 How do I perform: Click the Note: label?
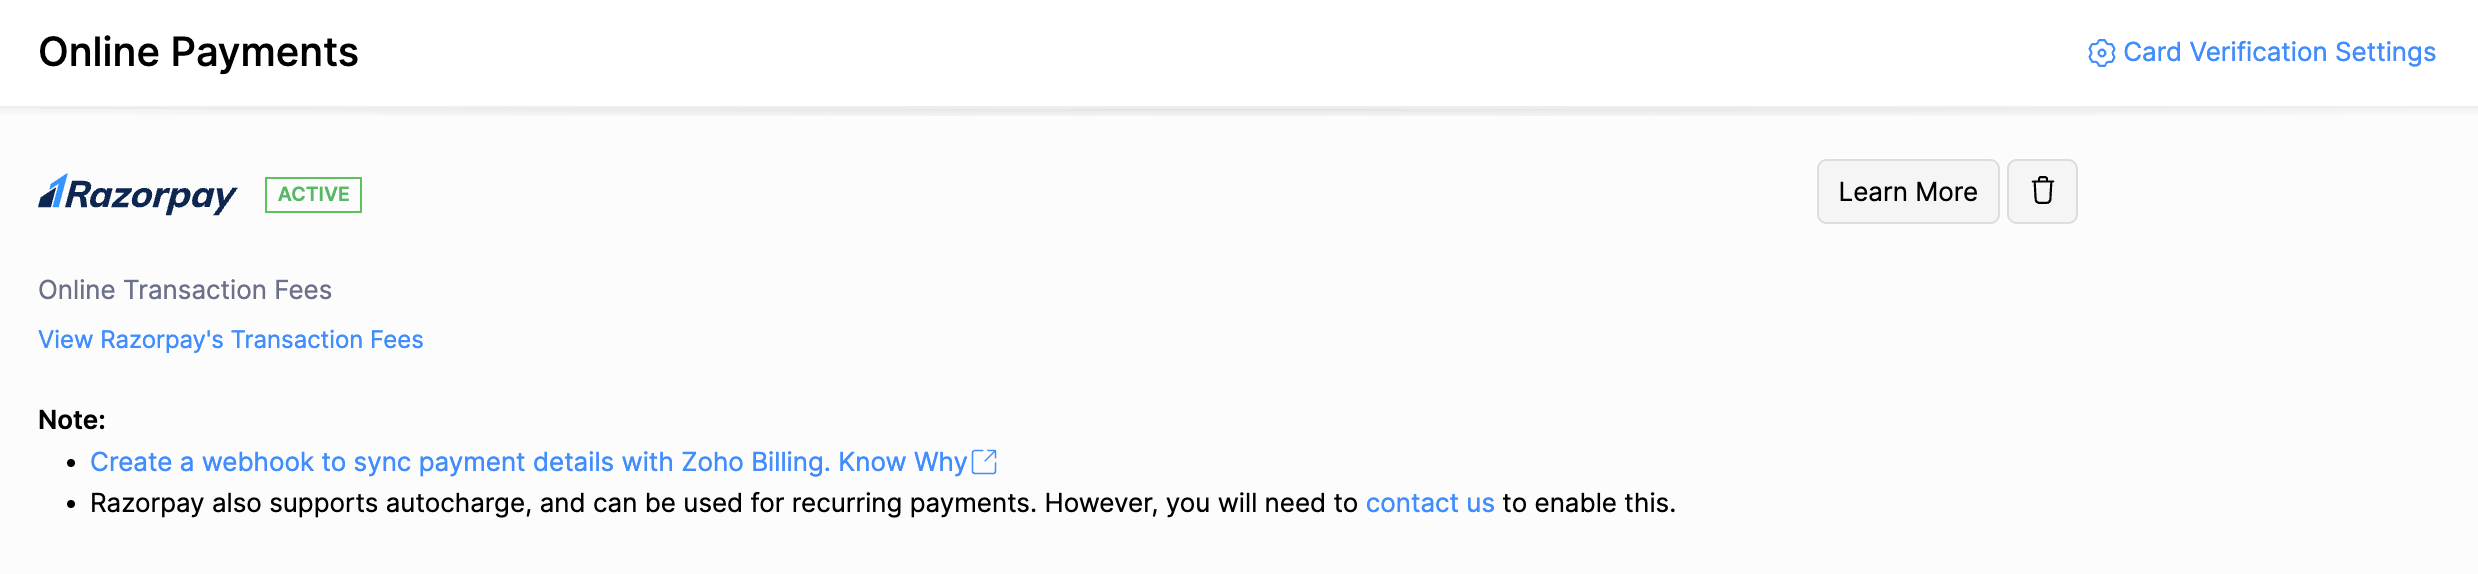pos(72,420)
